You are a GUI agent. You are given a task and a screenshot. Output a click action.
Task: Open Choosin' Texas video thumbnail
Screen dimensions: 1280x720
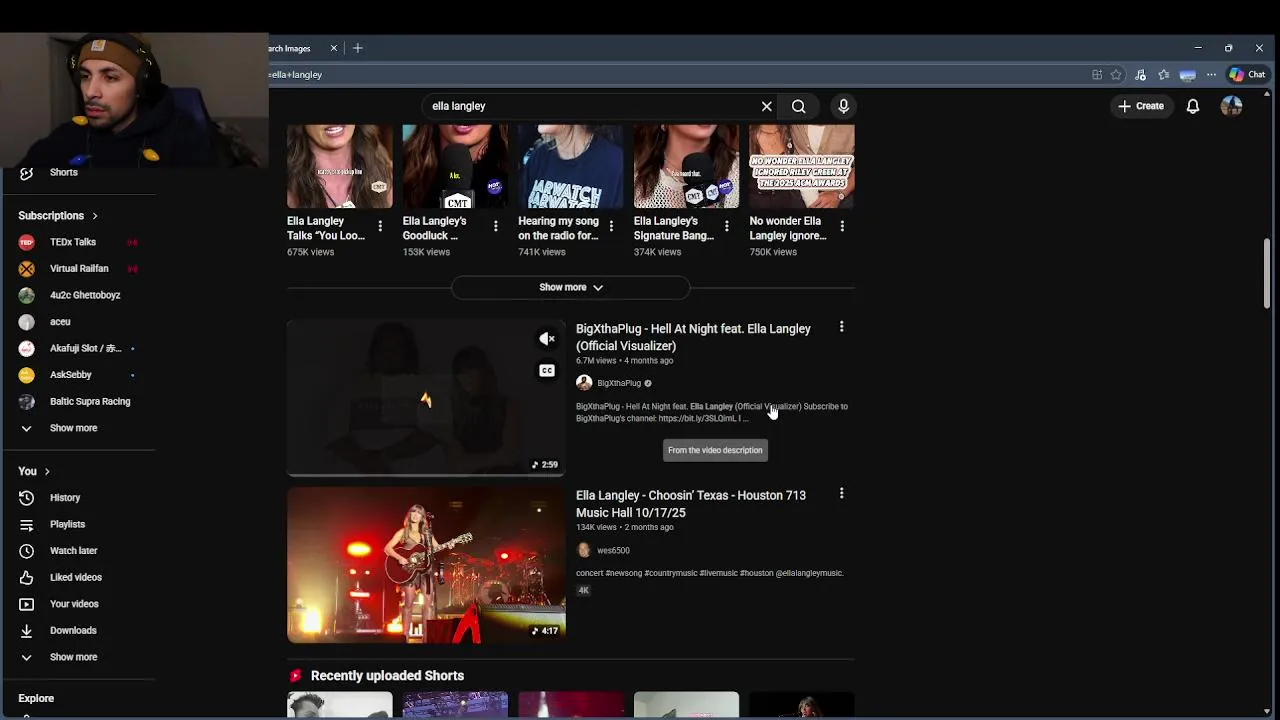click(x=426, y=565)
